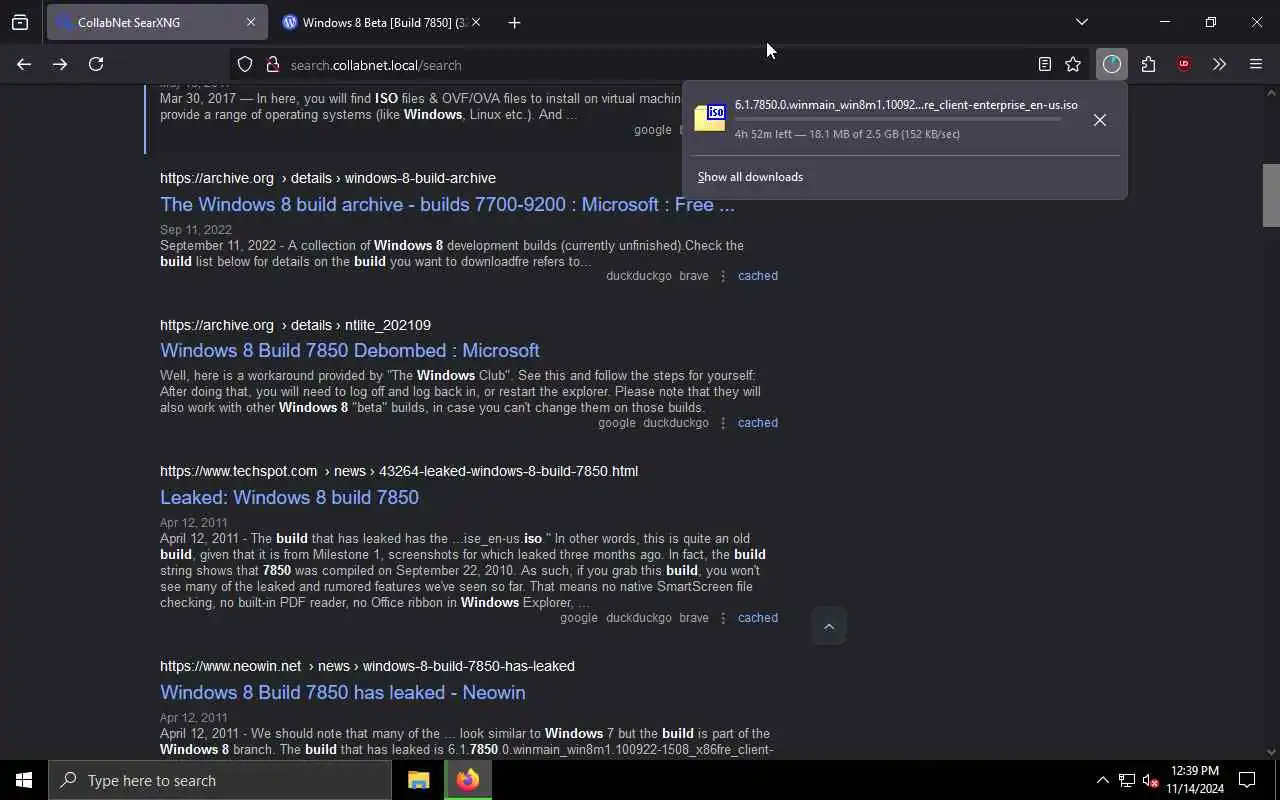Open Windows 8 Build 7850 has leaked - Neowin

click(342, 693)
